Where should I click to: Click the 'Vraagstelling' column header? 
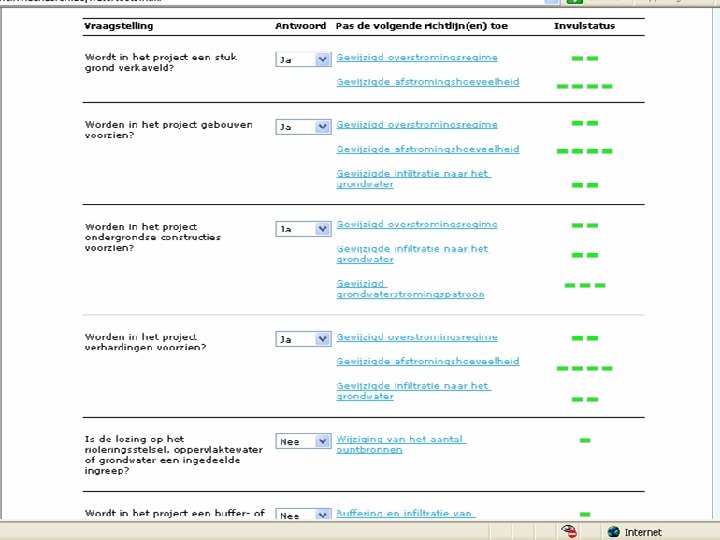[x=119, y=26]
